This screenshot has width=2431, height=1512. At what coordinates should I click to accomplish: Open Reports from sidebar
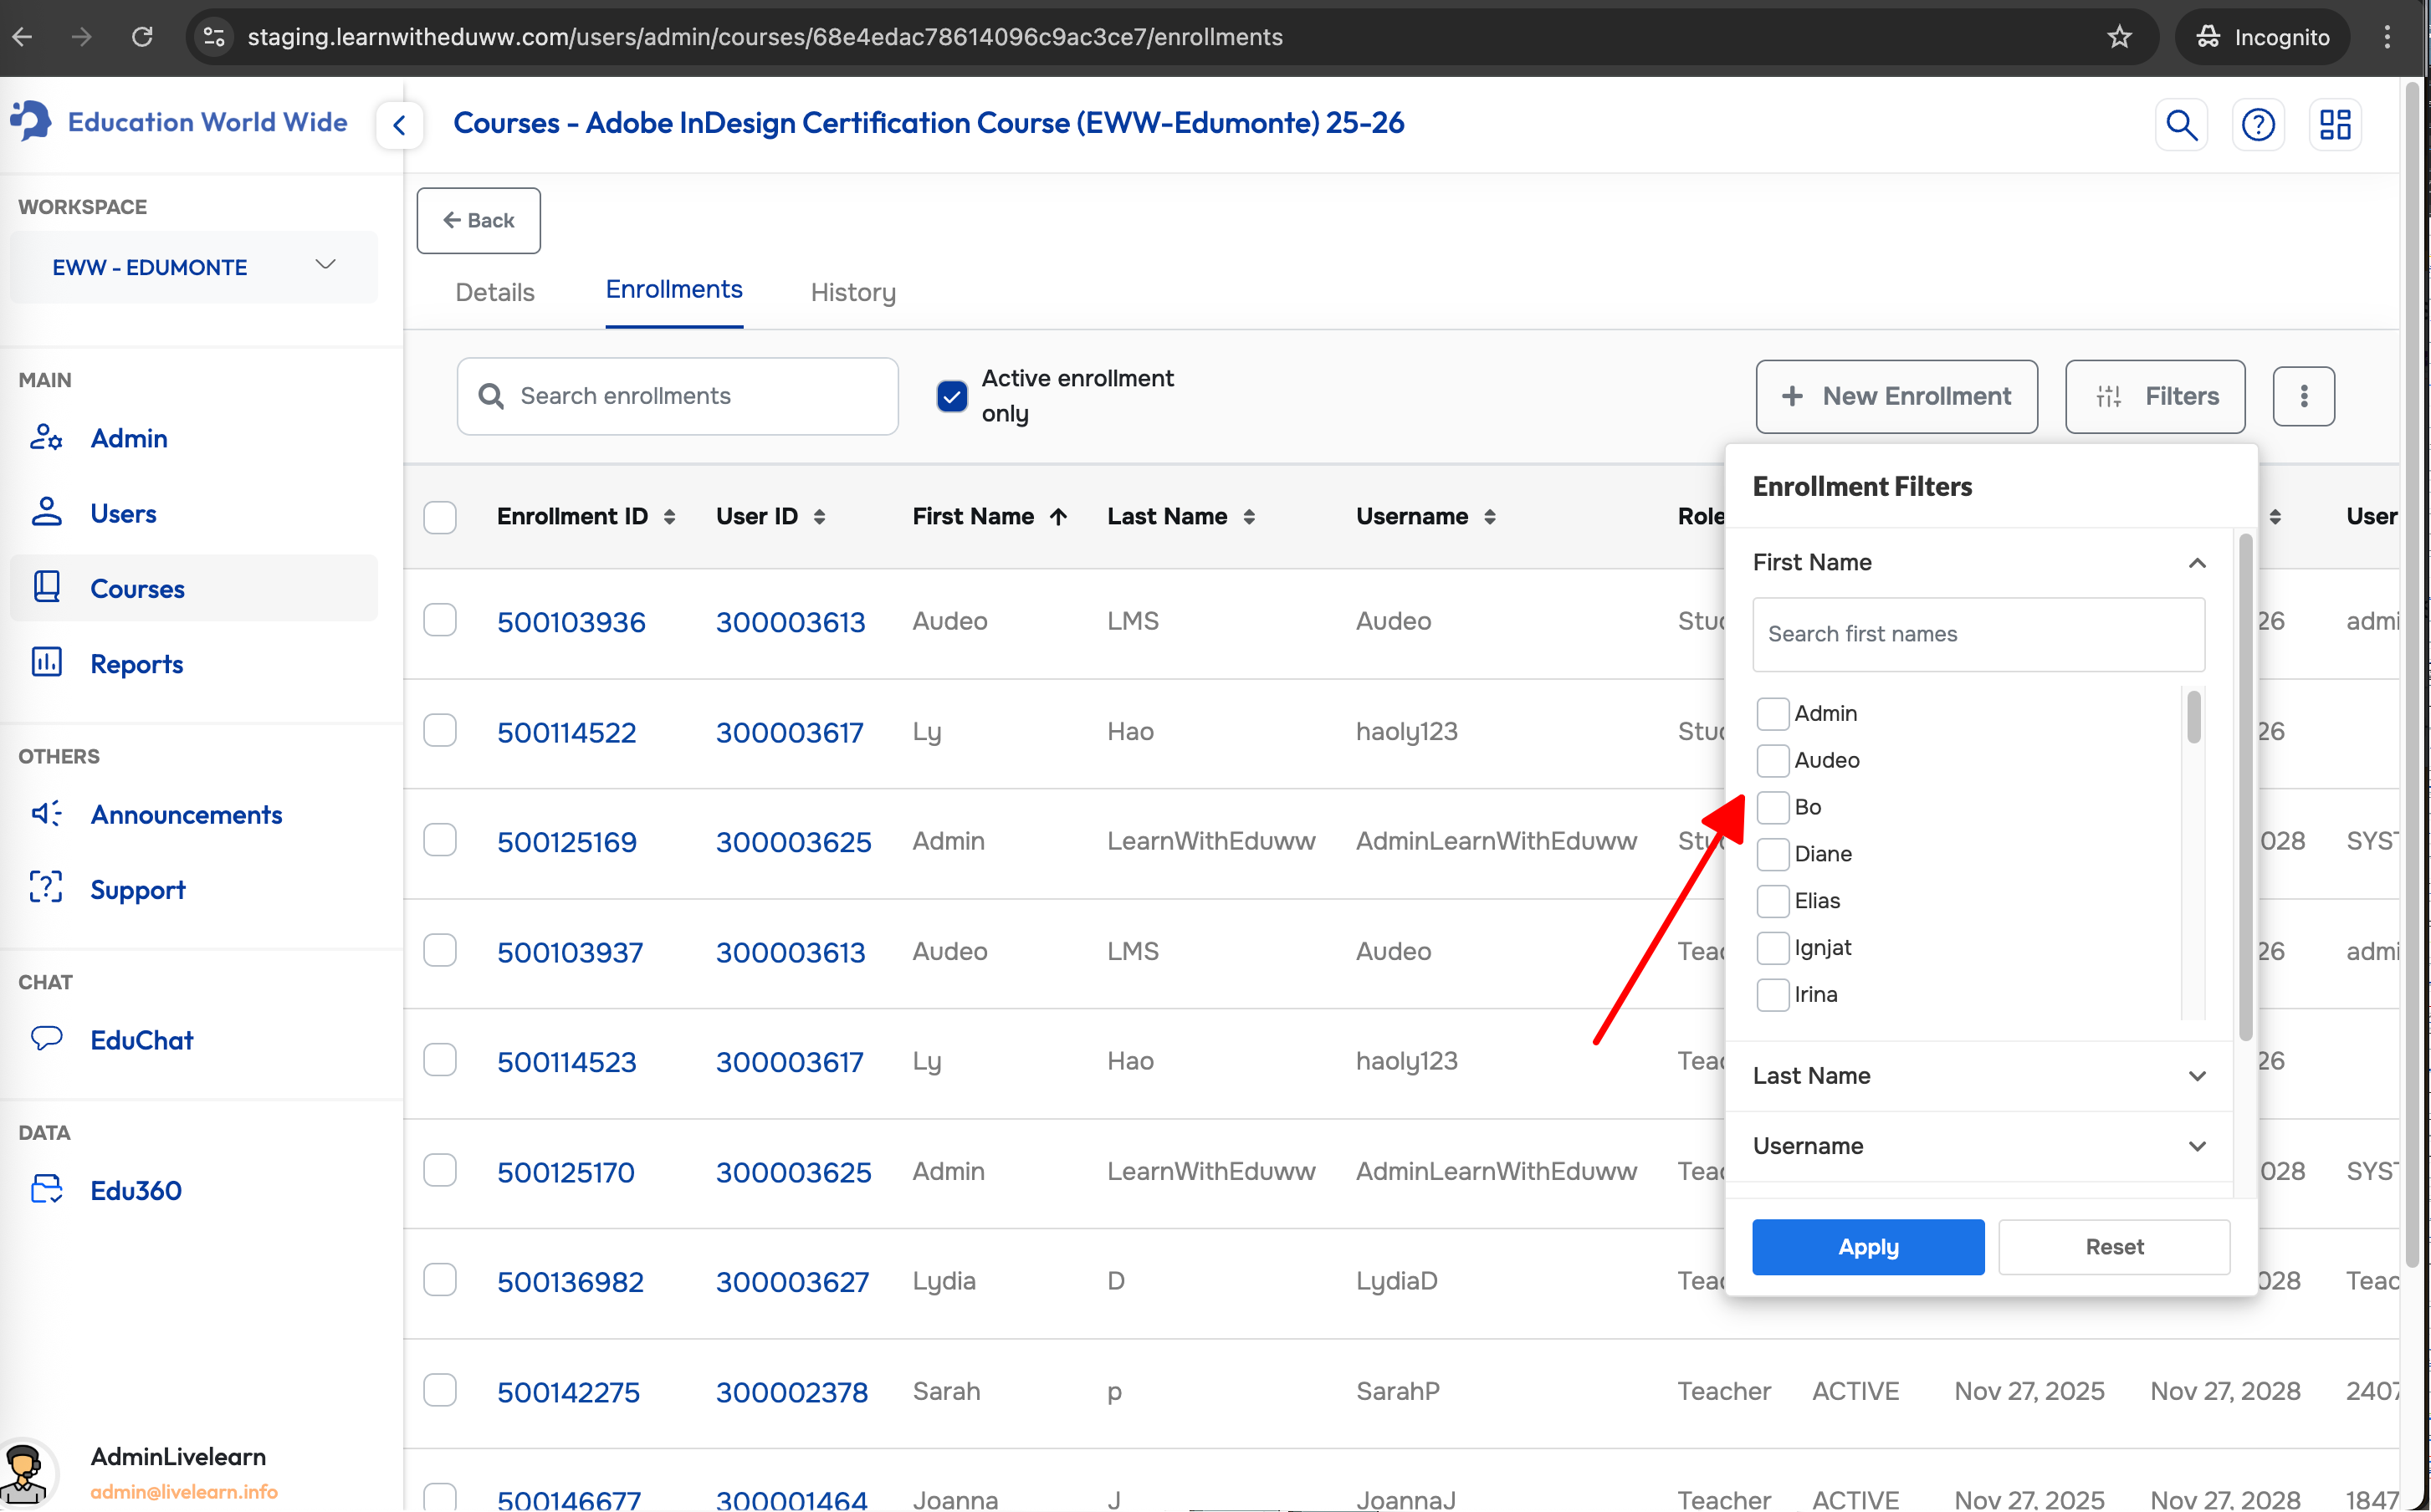coord(136,664)
